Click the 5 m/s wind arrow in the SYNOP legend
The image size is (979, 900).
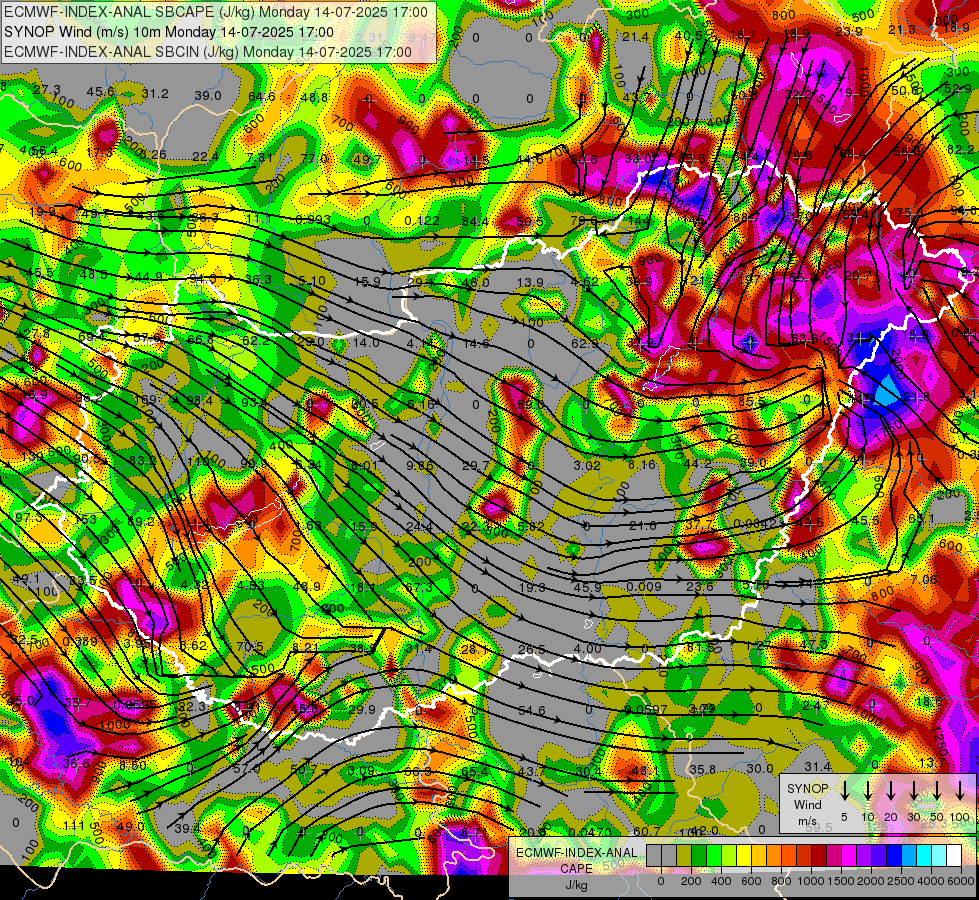844,790
